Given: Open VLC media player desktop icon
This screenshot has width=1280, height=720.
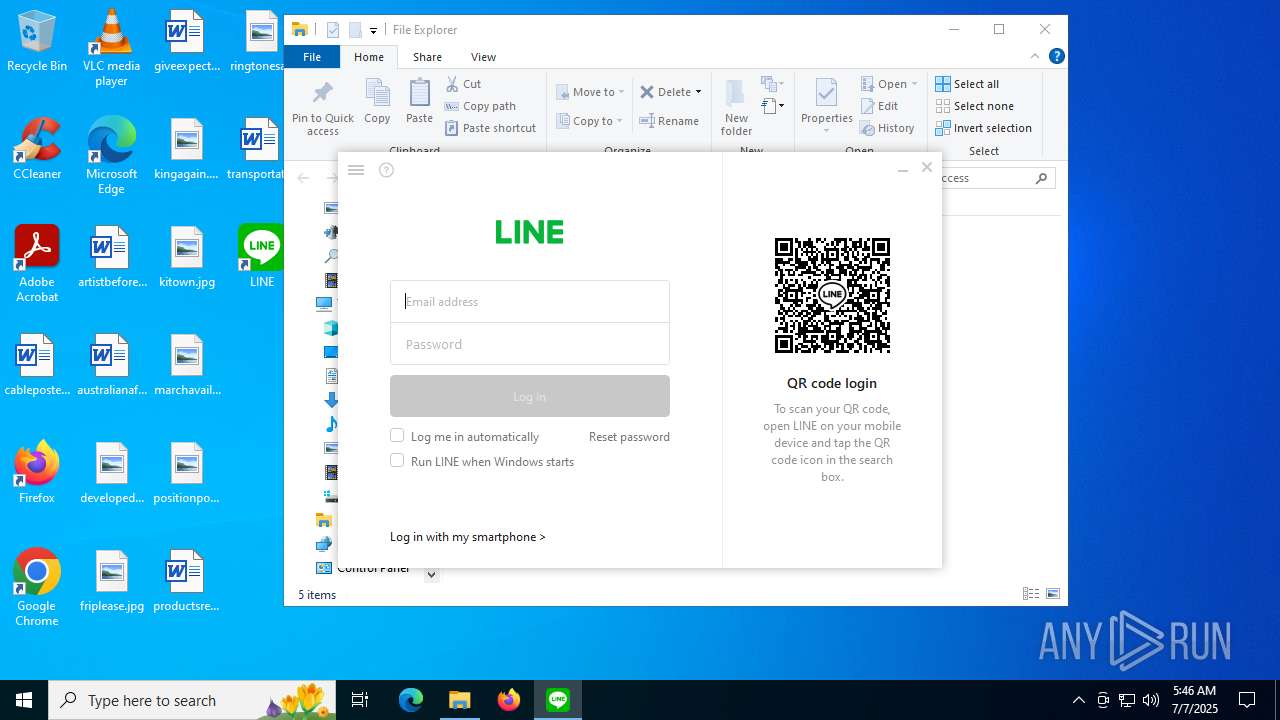Looking at the screenshot, I should 111,48.
